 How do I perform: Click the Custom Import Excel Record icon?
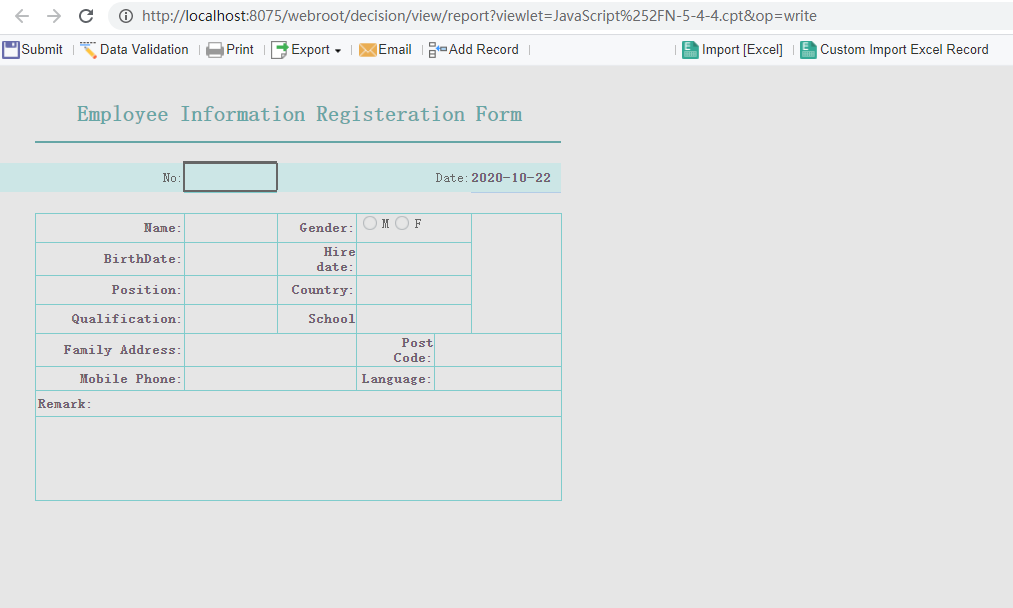click(x=808, y=50)
